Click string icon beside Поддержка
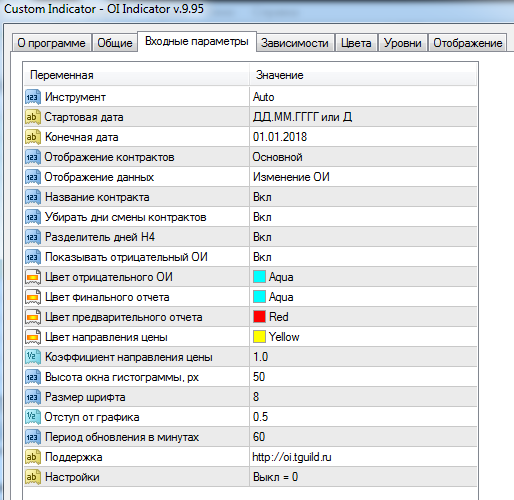Screen dimensions: 514x500 [33, 457]
